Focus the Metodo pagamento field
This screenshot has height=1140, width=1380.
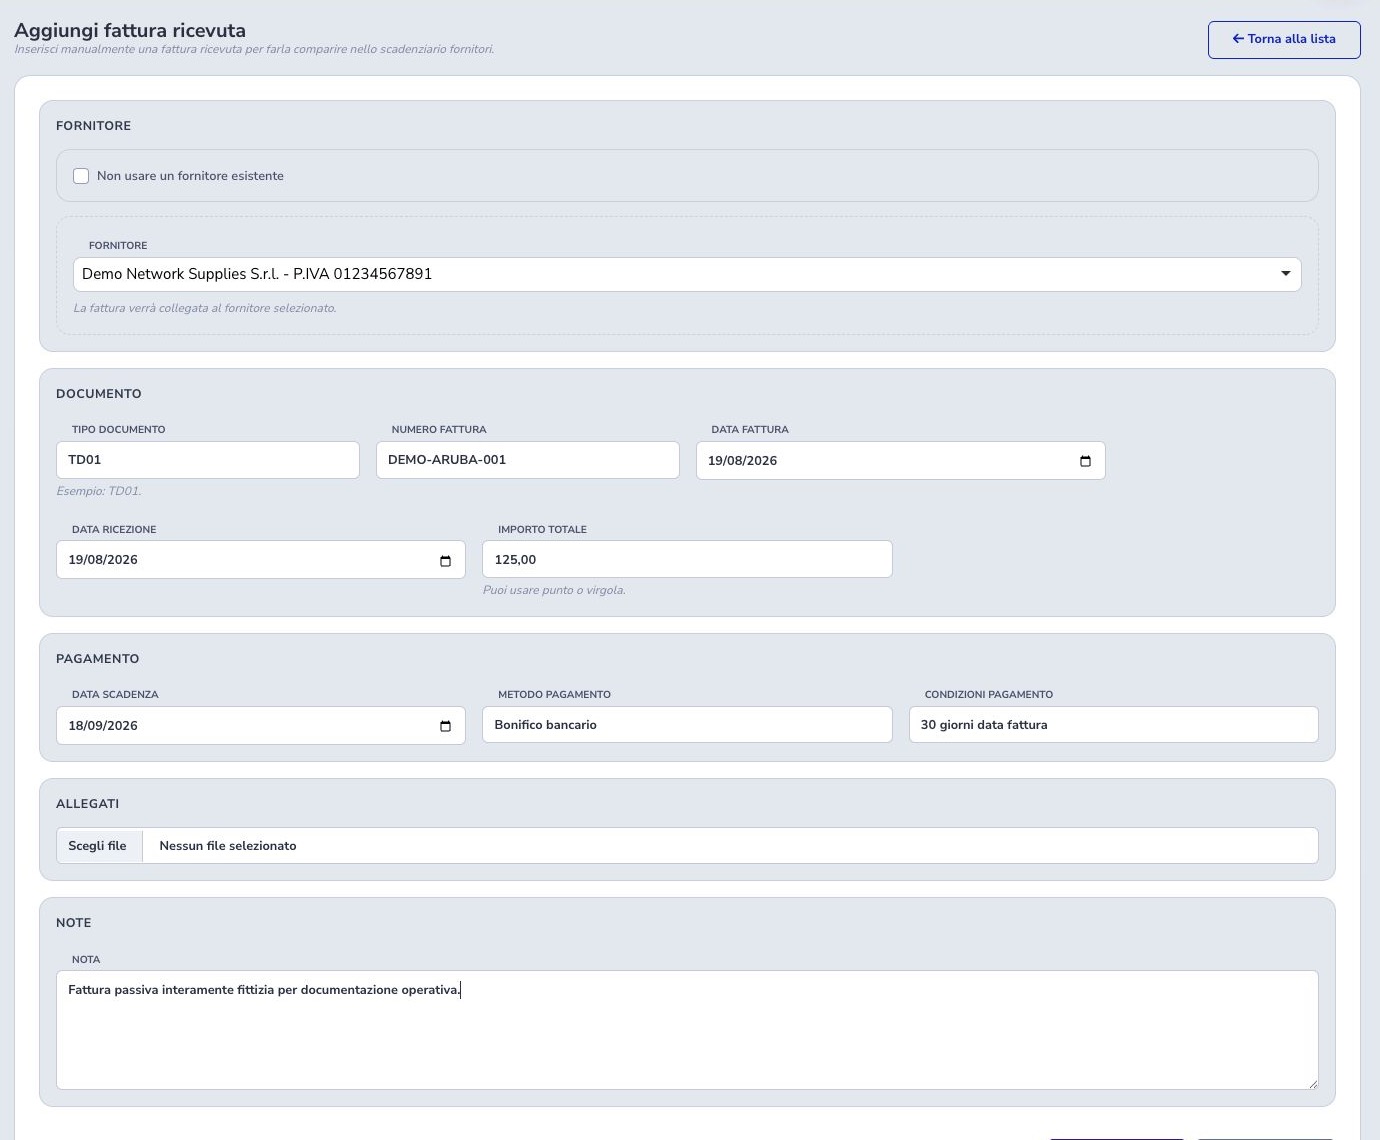[687, 725]
